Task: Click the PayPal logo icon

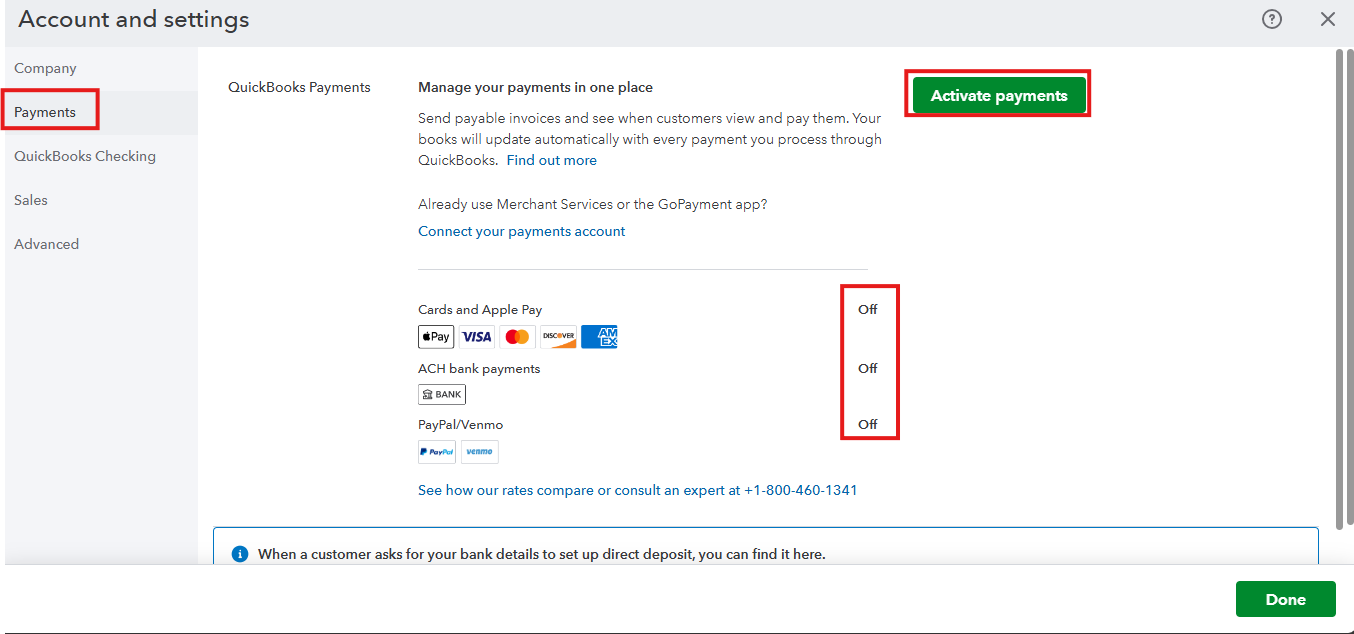Action: click(437, 452)
